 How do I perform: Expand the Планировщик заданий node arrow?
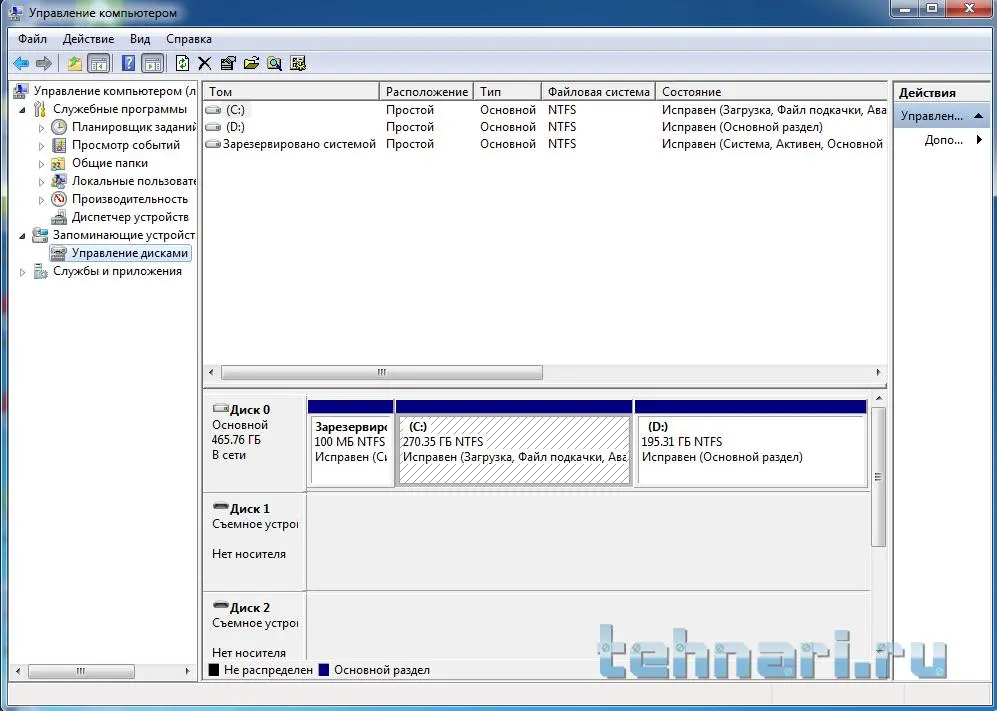tap(42, 127)
